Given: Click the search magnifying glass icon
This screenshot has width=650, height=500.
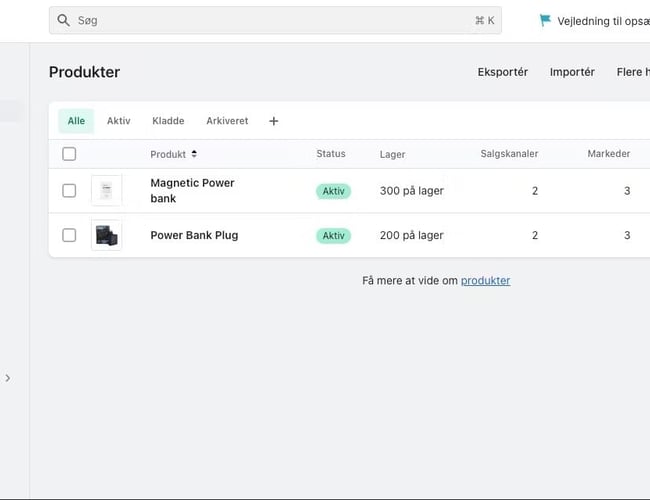Looking at the screenshot, I should pos(64,20).
